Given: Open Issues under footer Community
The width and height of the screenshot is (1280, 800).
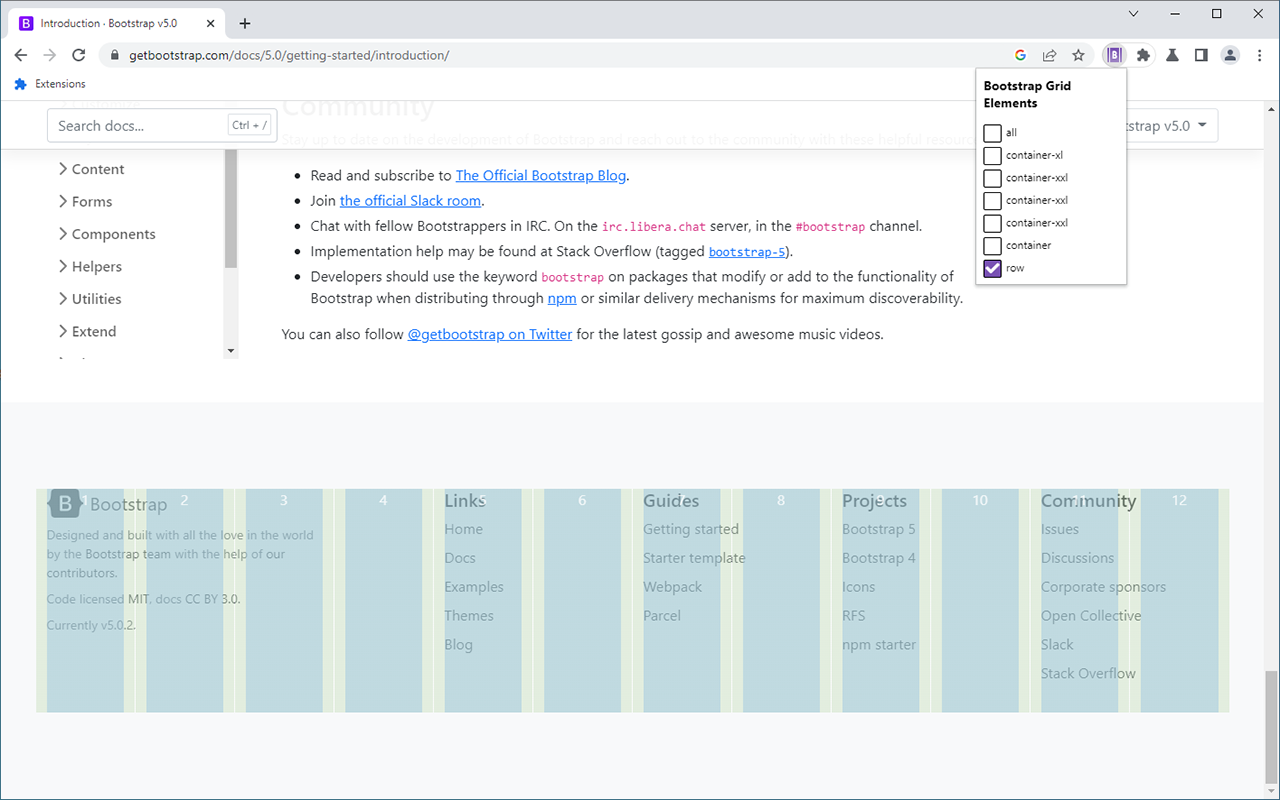Looking at the screenshot, I should [1060, 529].
